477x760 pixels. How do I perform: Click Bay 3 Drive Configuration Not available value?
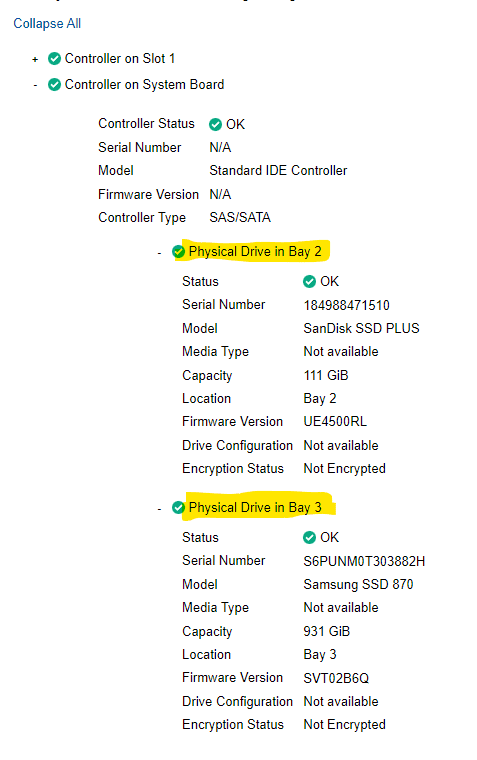pyautogui.click(x=341, y=702)
